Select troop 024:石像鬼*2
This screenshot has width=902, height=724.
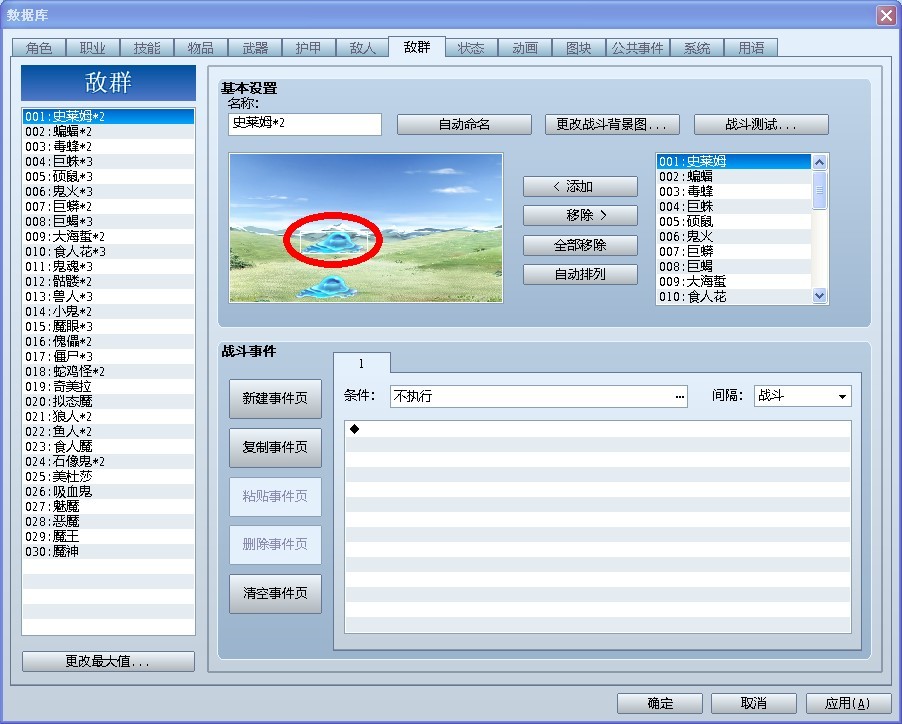pos(108,461)
